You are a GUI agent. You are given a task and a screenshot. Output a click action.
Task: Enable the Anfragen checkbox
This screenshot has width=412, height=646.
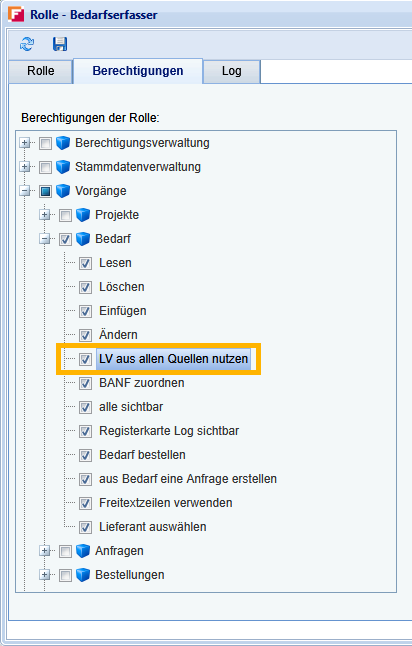pos(65,551)
